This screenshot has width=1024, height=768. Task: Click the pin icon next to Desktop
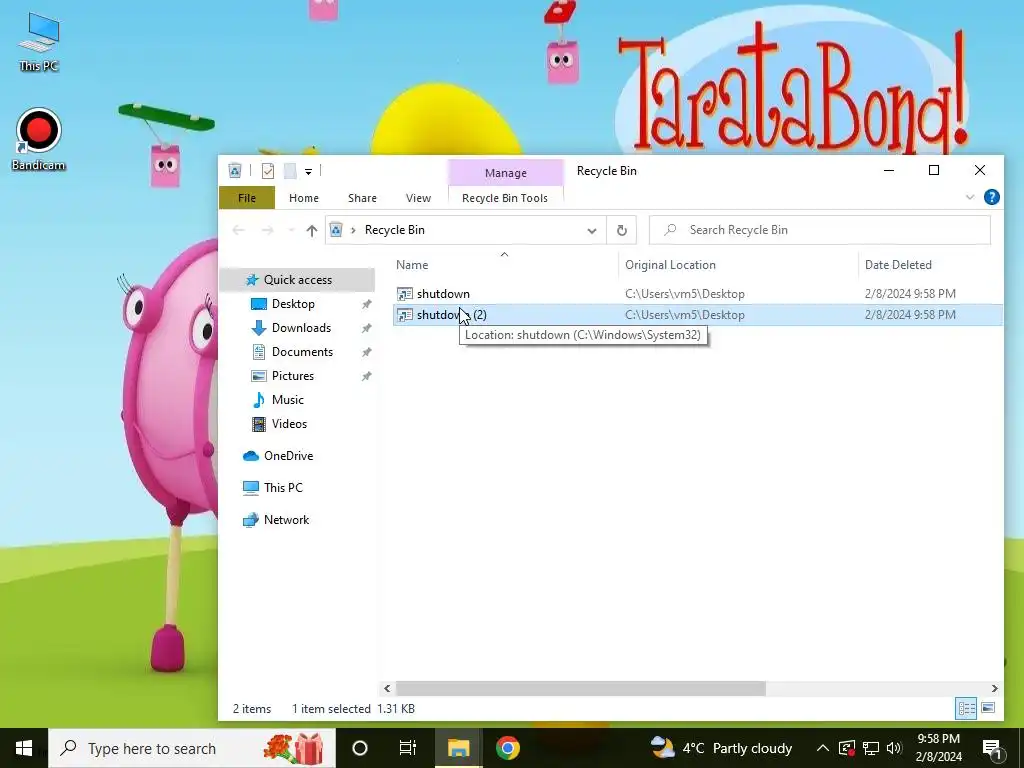(366, 304)
